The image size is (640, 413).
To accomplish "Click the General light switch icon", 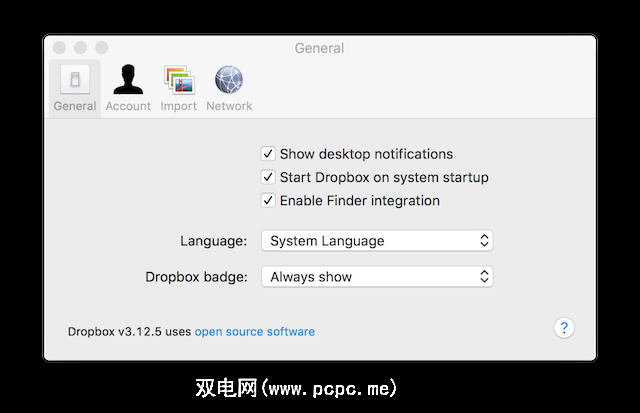I will [x=75, y=80].
